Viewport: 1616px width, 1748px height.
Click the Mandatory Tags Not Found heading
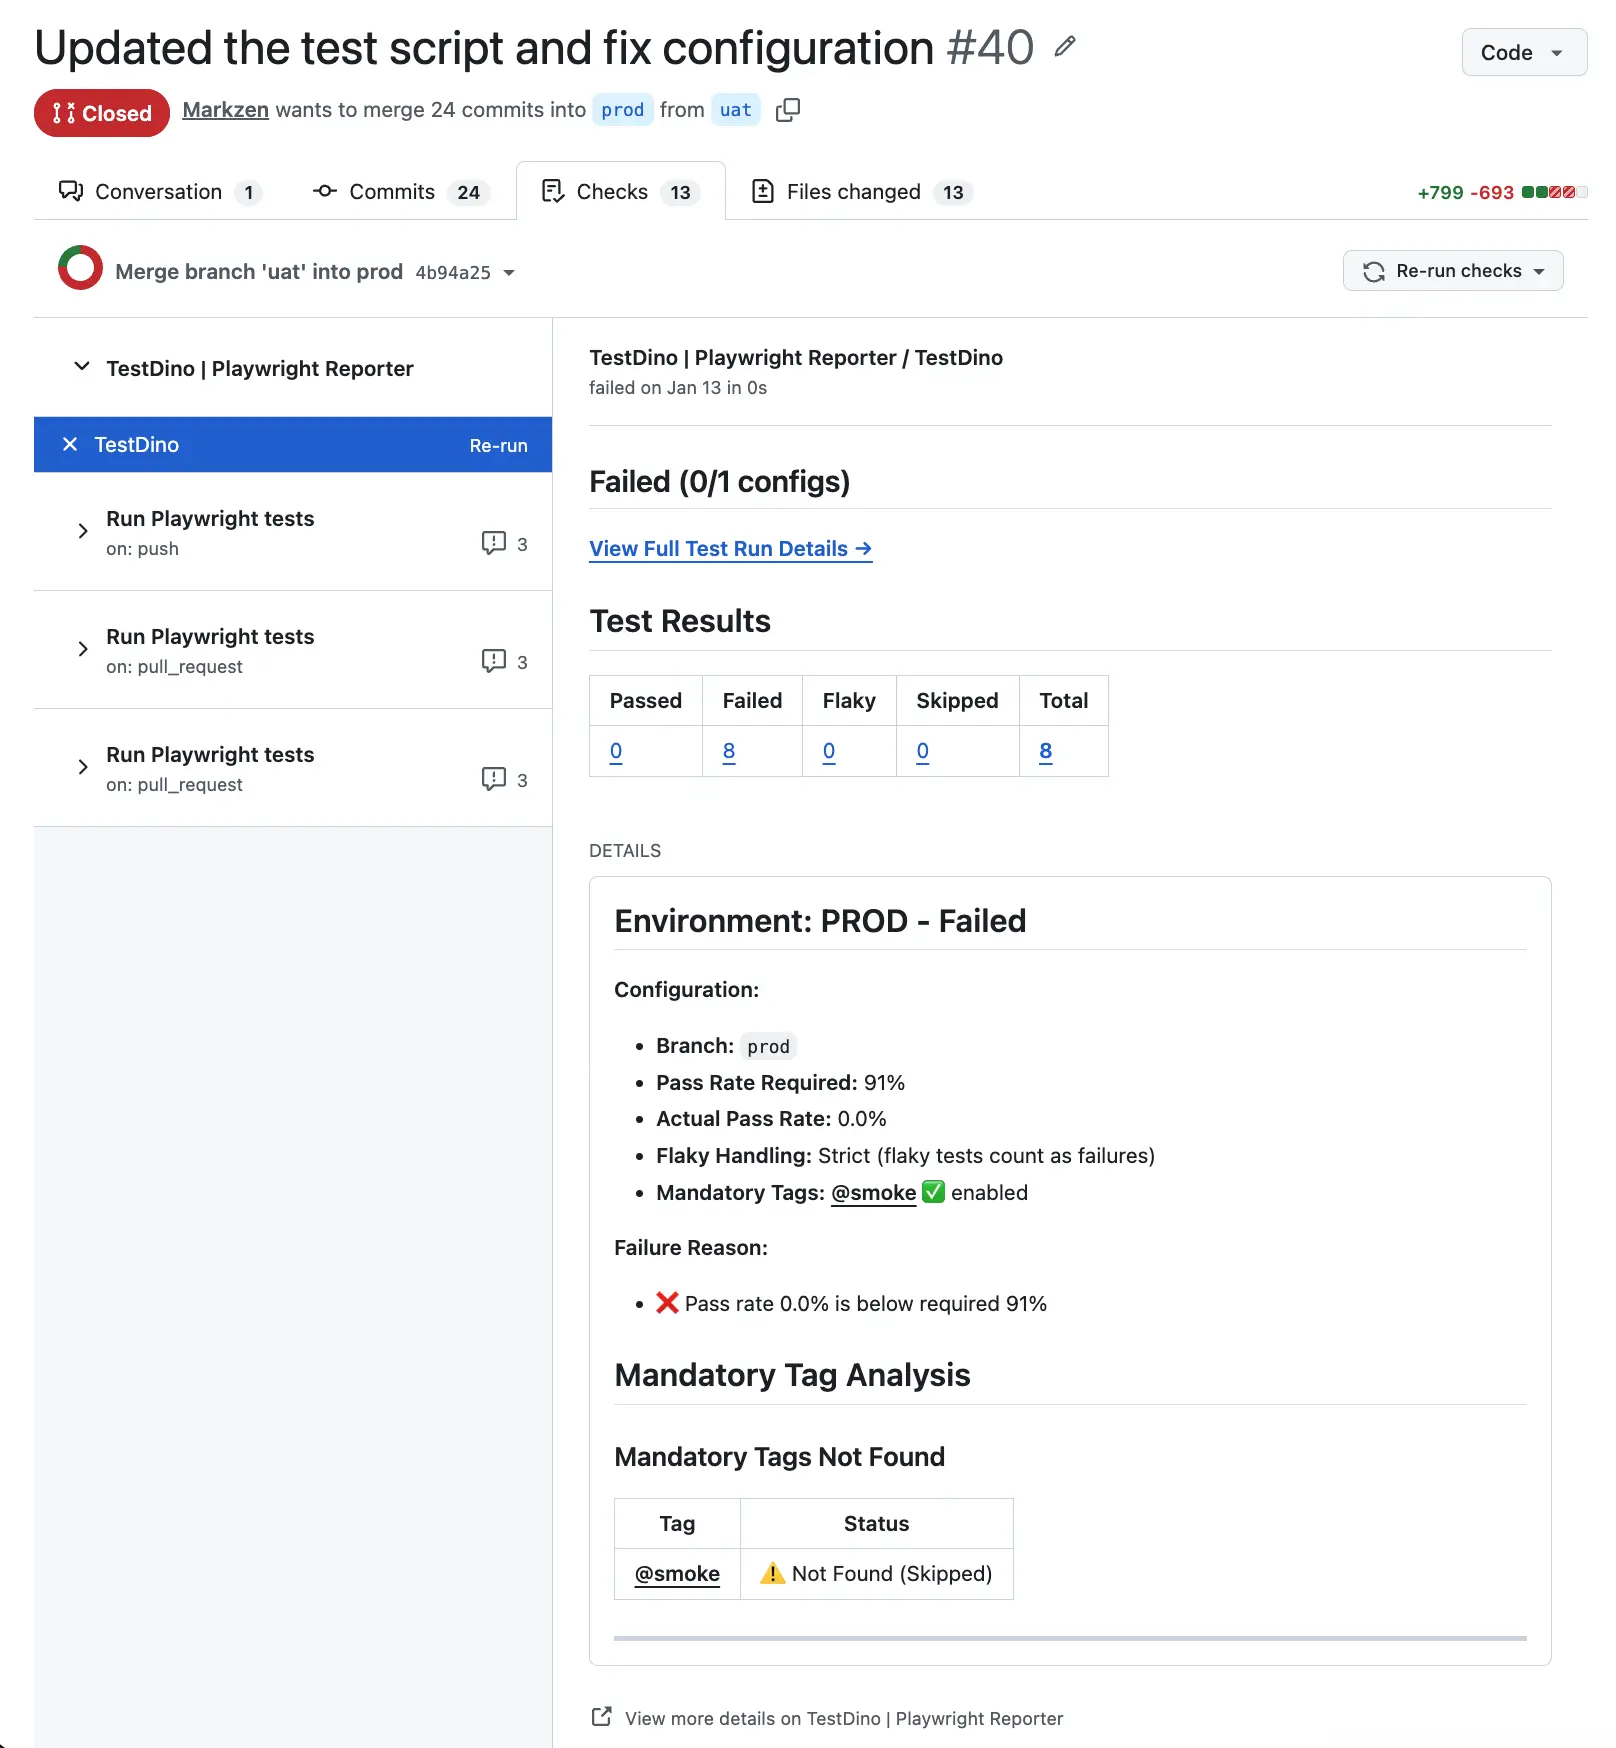pyautogui.click(x=779, y=1457)
